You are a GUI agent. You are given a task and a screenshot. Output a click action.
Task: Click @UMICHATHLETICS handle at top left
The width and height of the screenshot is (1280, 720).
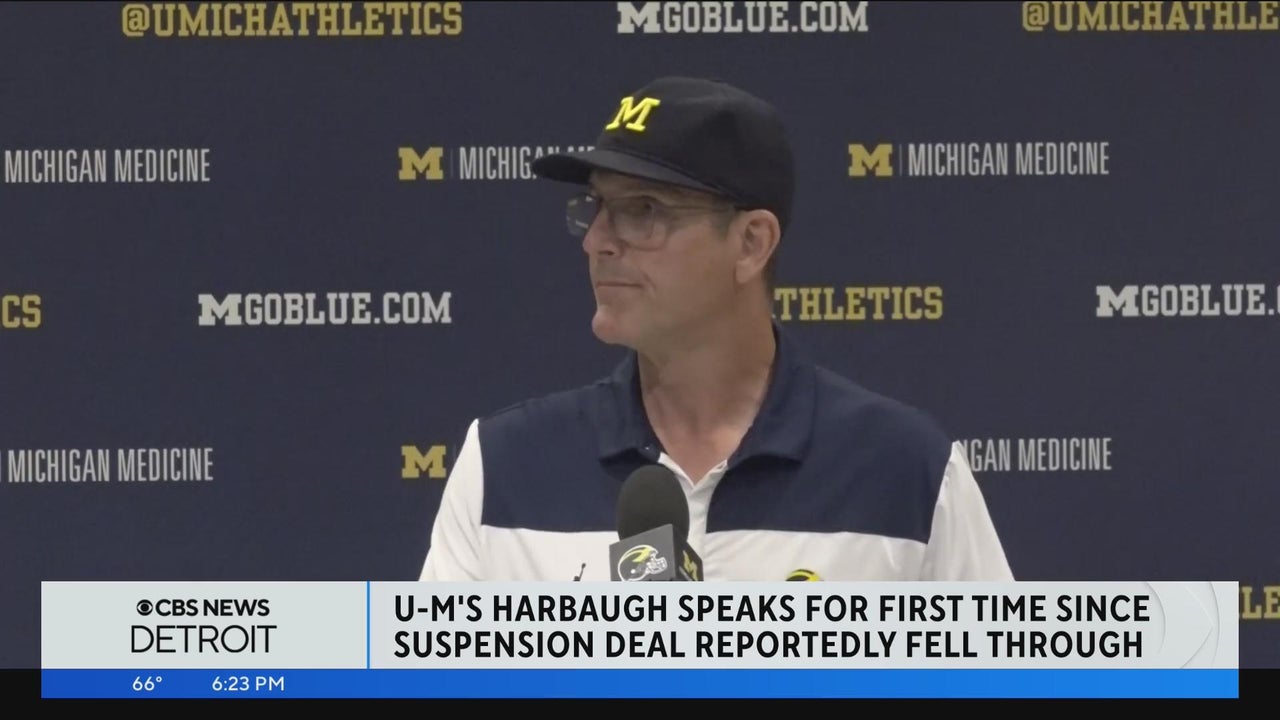pyautogui.click(x=292, y=19)
